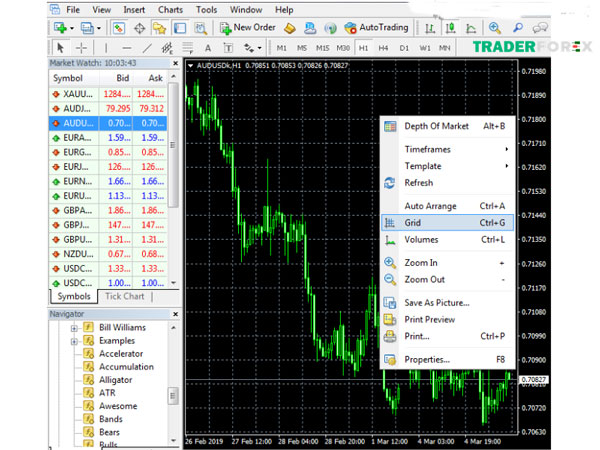
Task: Select the AUDJ... row in Market Watch
Action: click(108, 109)
